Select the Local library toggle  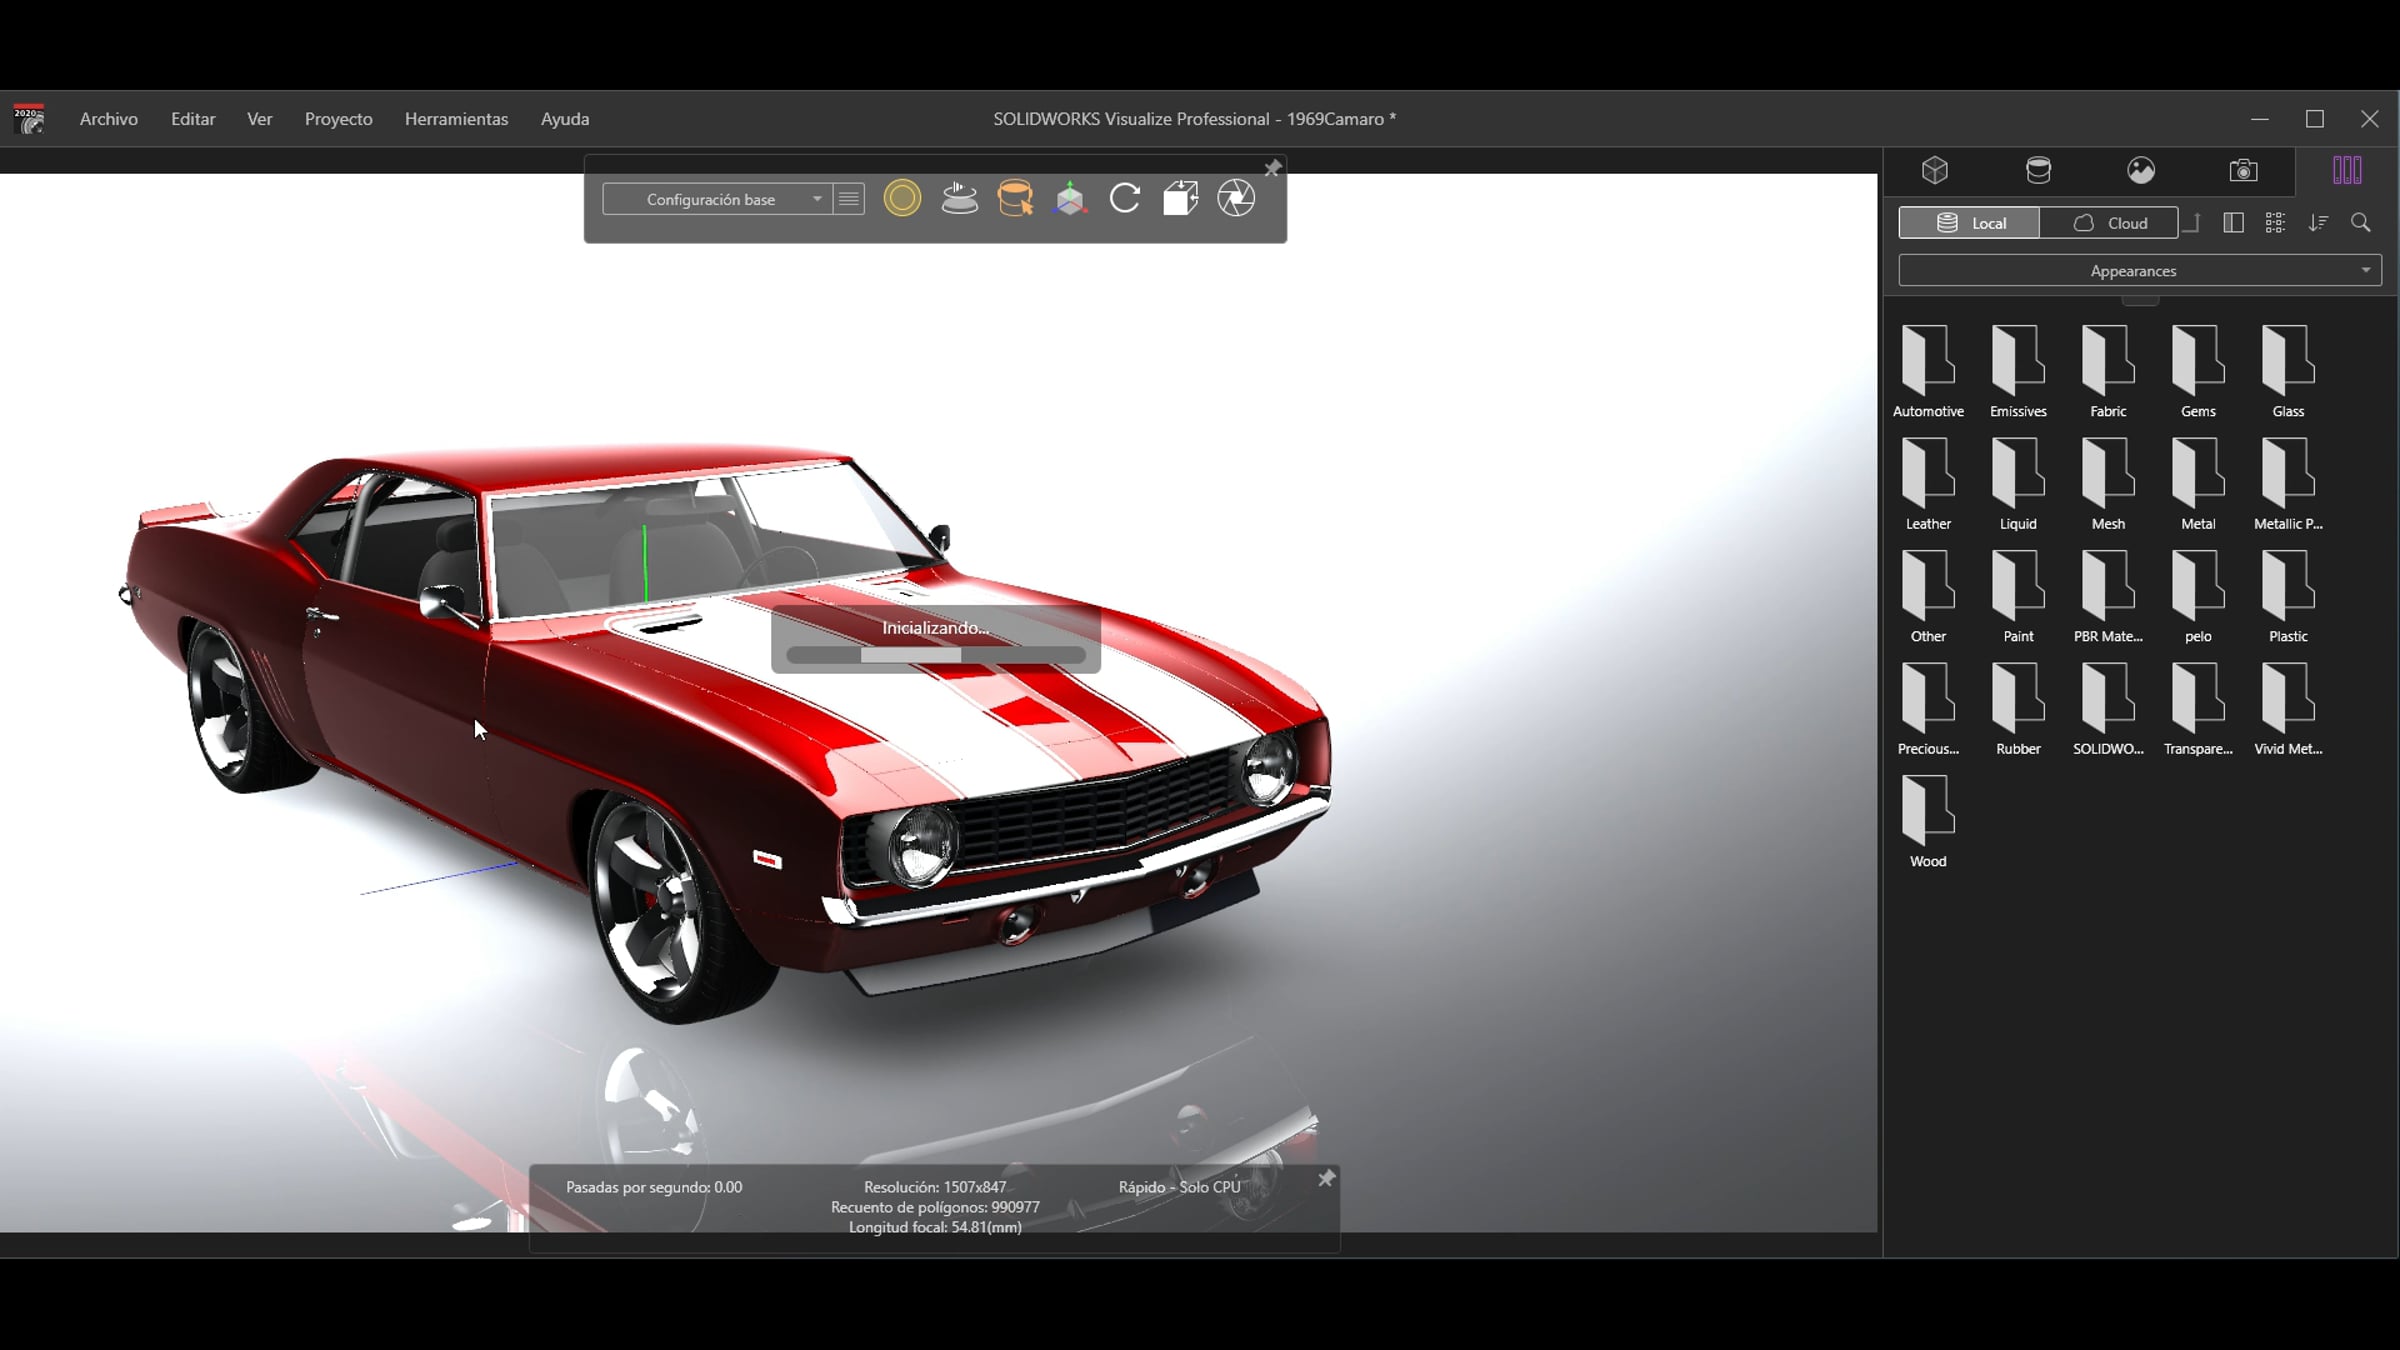click(1969, 223)
